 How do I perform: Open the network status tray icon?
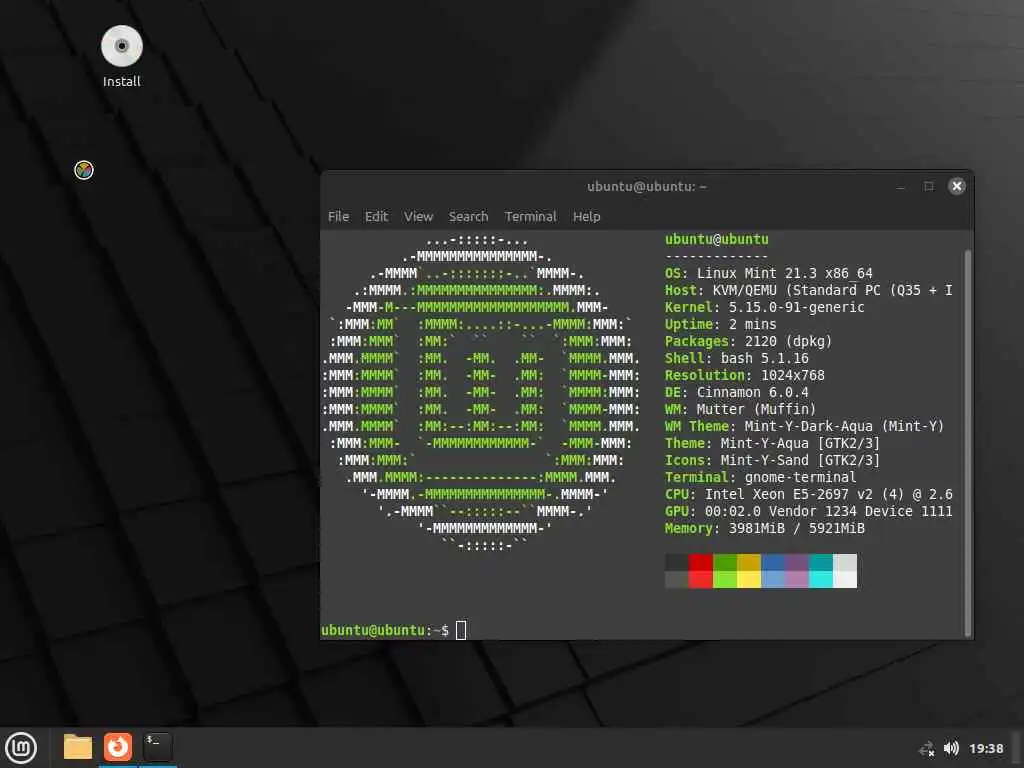(x=927, y=749)
